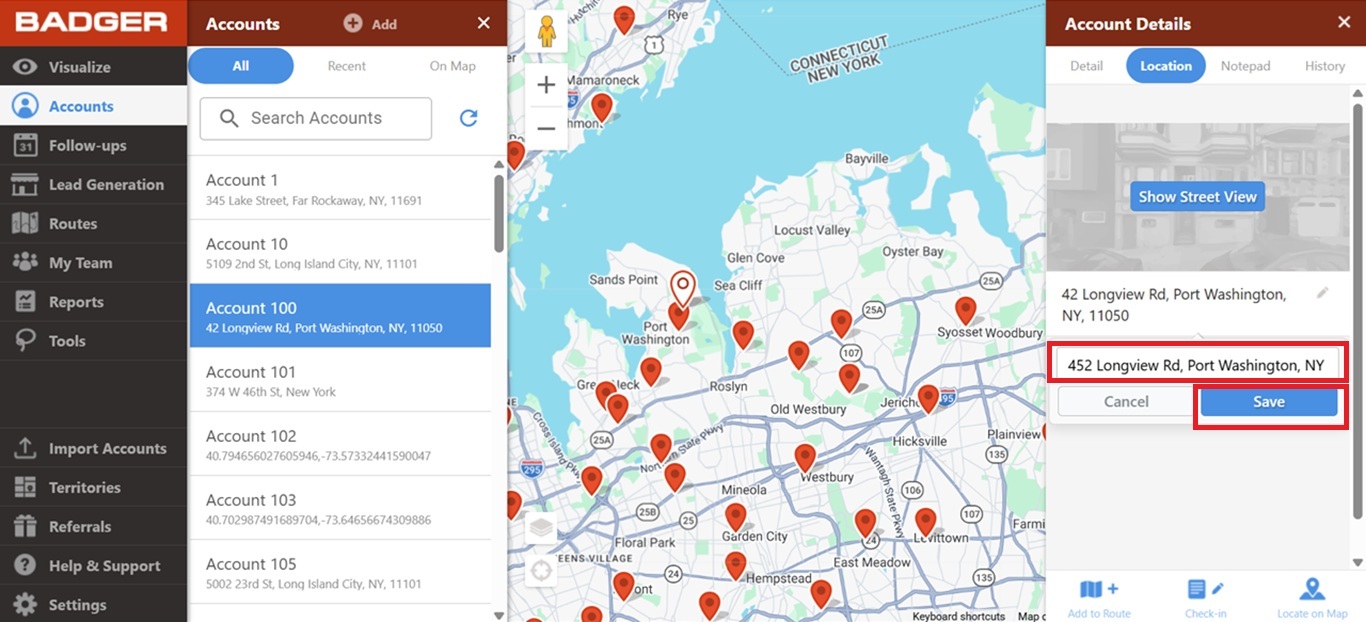The image size is (1366, 622).
Task: Open the History tab
Action: (x=1325, y=66)
